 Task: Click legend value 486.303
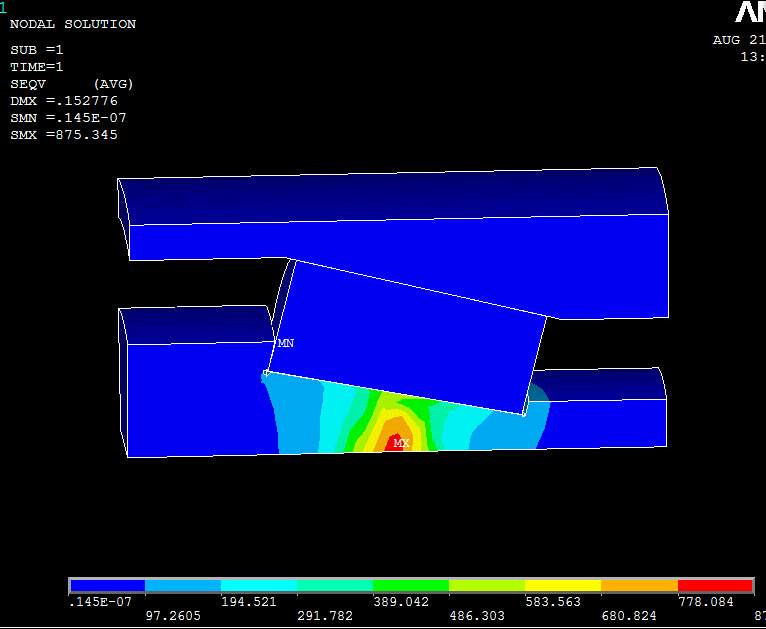[477, 616]
